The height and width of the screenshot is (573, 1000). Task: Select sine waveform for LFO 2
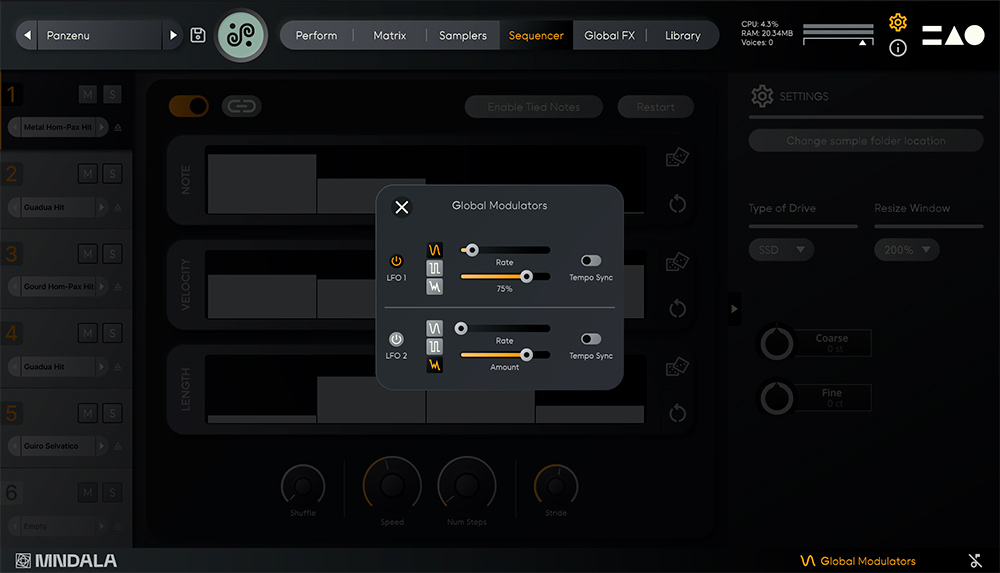[434, 329]
